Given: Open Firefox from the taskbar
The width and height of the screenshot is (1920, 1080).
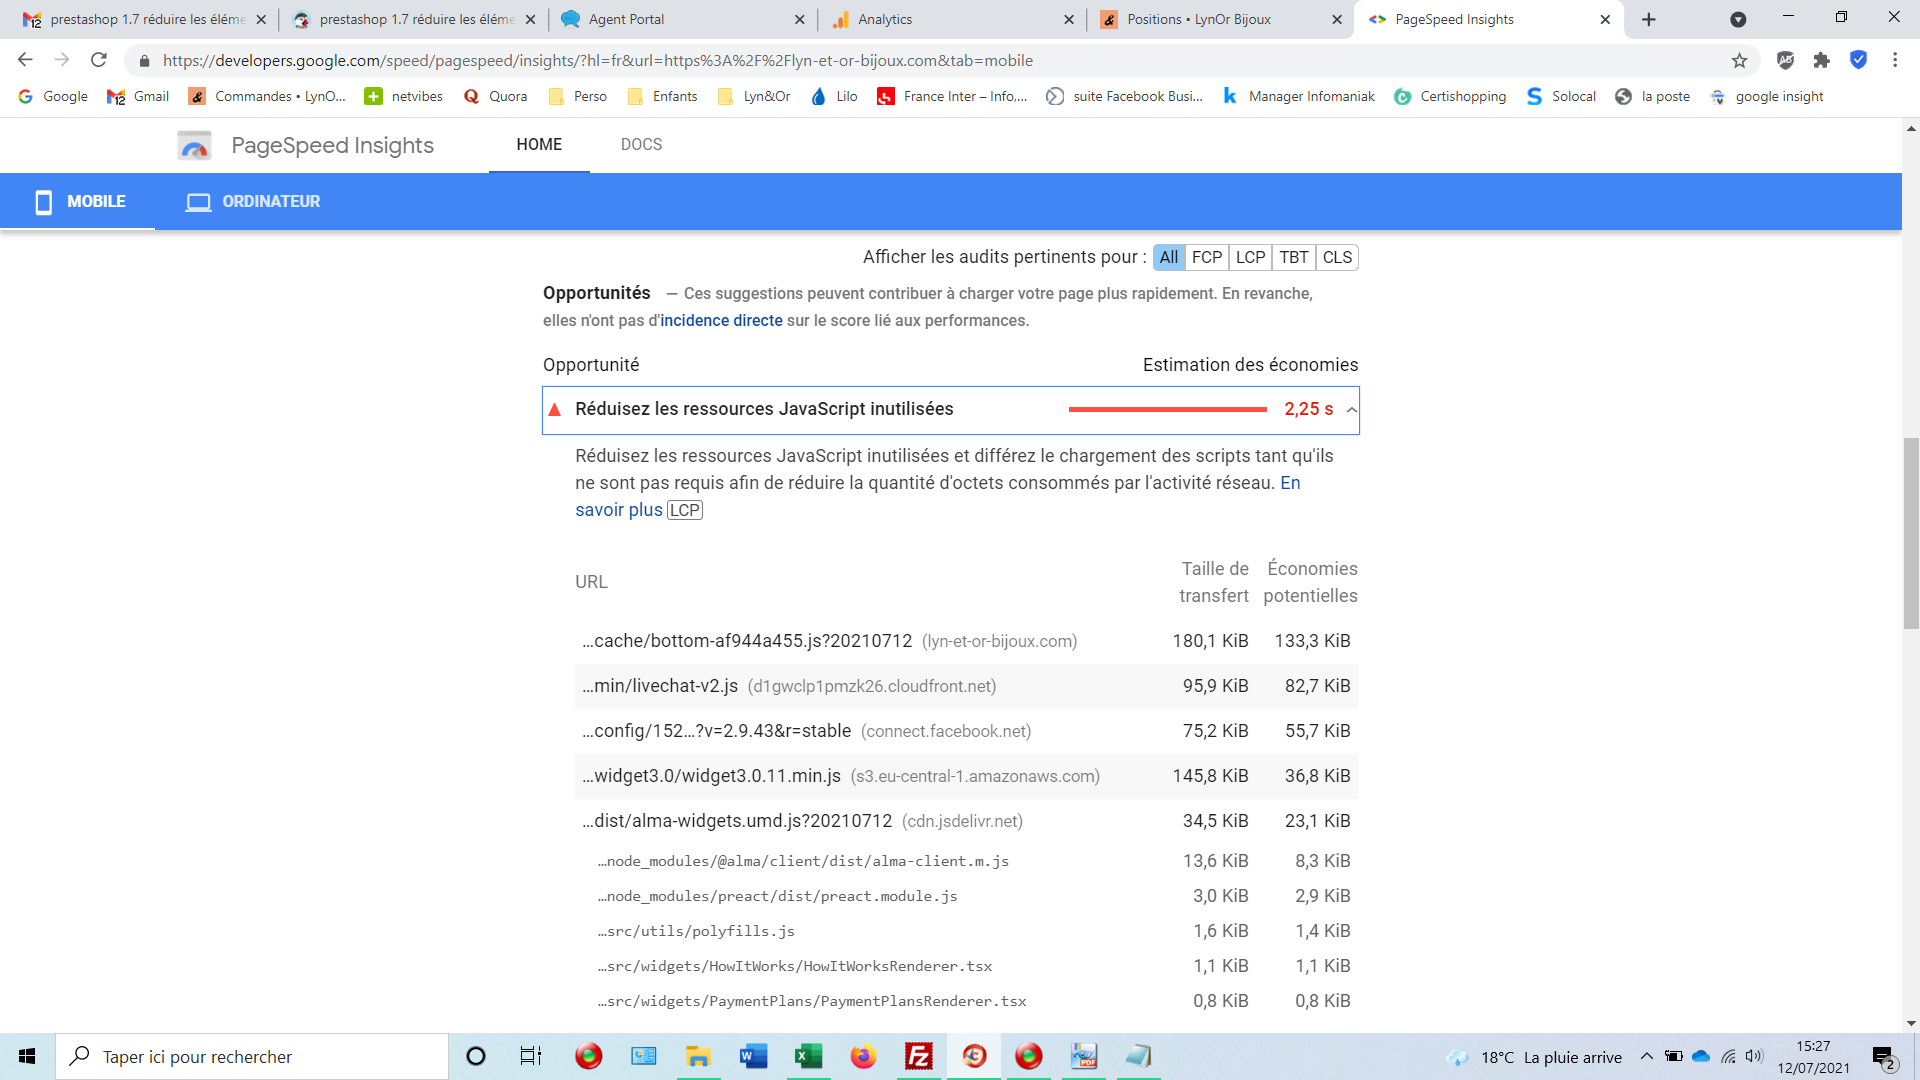Looking at the screenshot, I should [863, 1056].
